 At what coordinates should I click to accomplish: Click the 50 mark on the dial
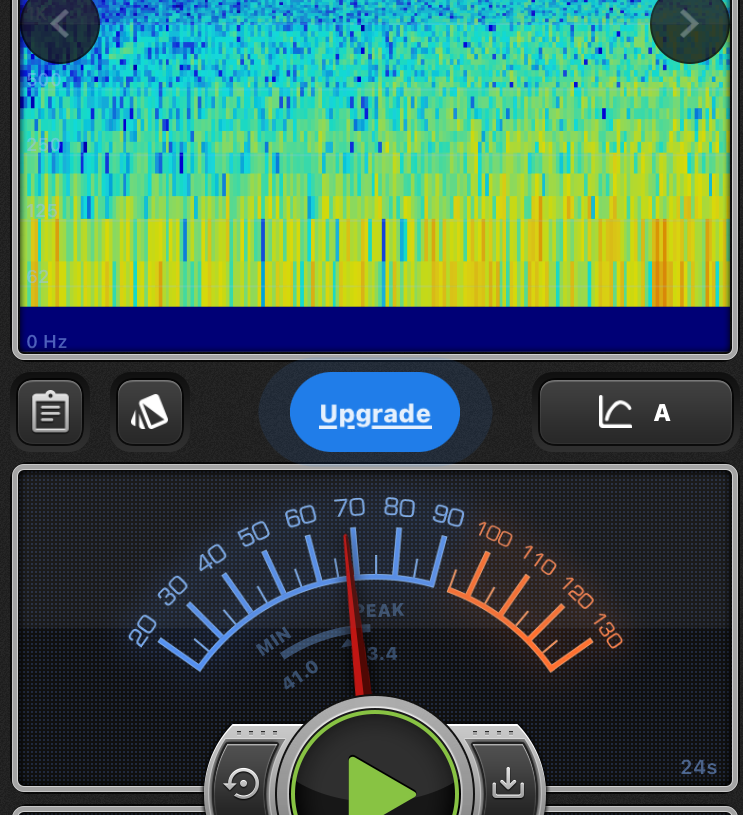pos(254,533)
